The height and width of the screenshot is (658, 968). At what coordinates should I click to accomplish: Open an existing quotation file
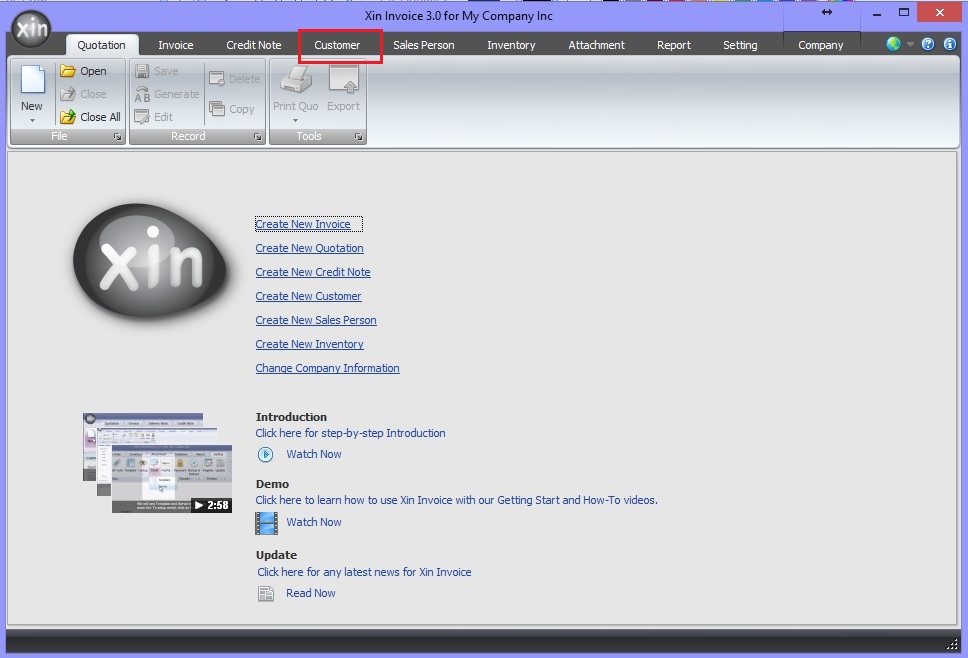[x=83, y=71]
